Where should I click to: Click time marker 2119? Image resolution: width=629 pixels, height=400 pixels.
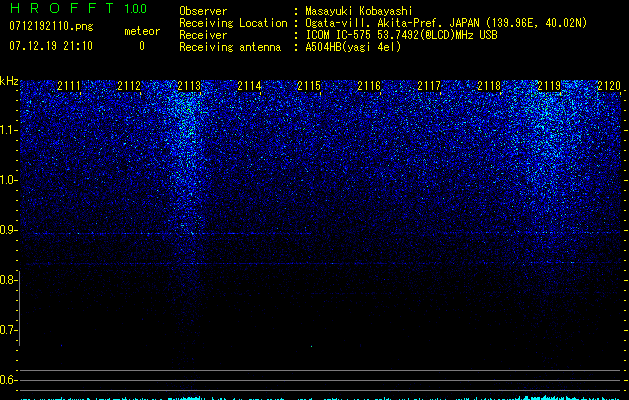549,86
